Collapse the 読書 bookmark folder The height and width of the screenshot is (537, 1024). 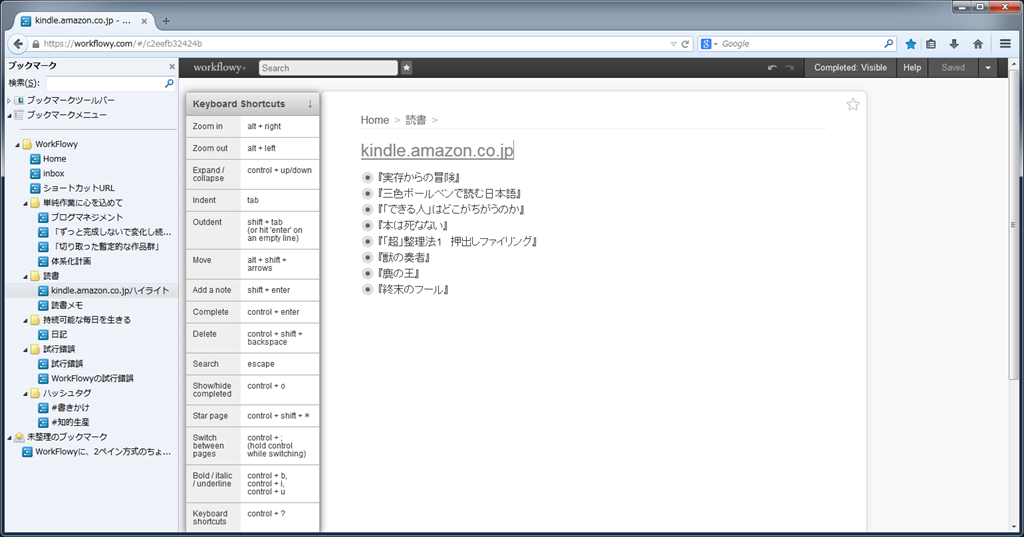click(x=25, y=276)
